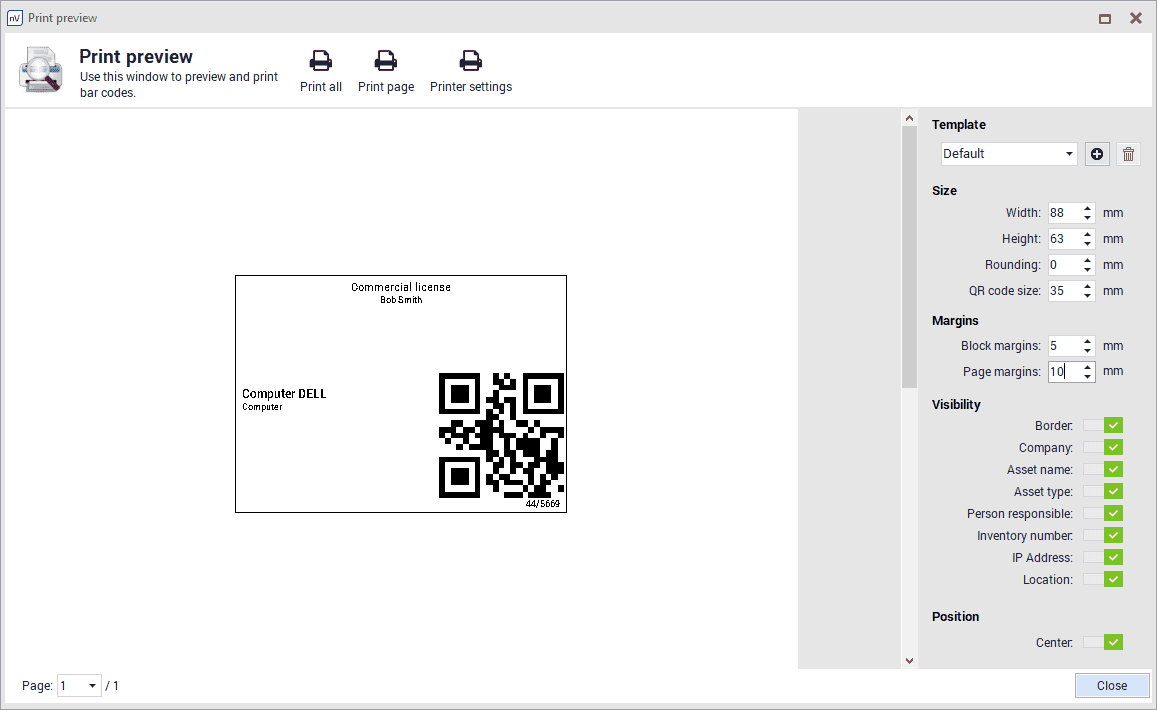This screenshot has height=710, width=1157.
Task: Decrease the QR code size with the down arrow
Action: coord(1088,296)
